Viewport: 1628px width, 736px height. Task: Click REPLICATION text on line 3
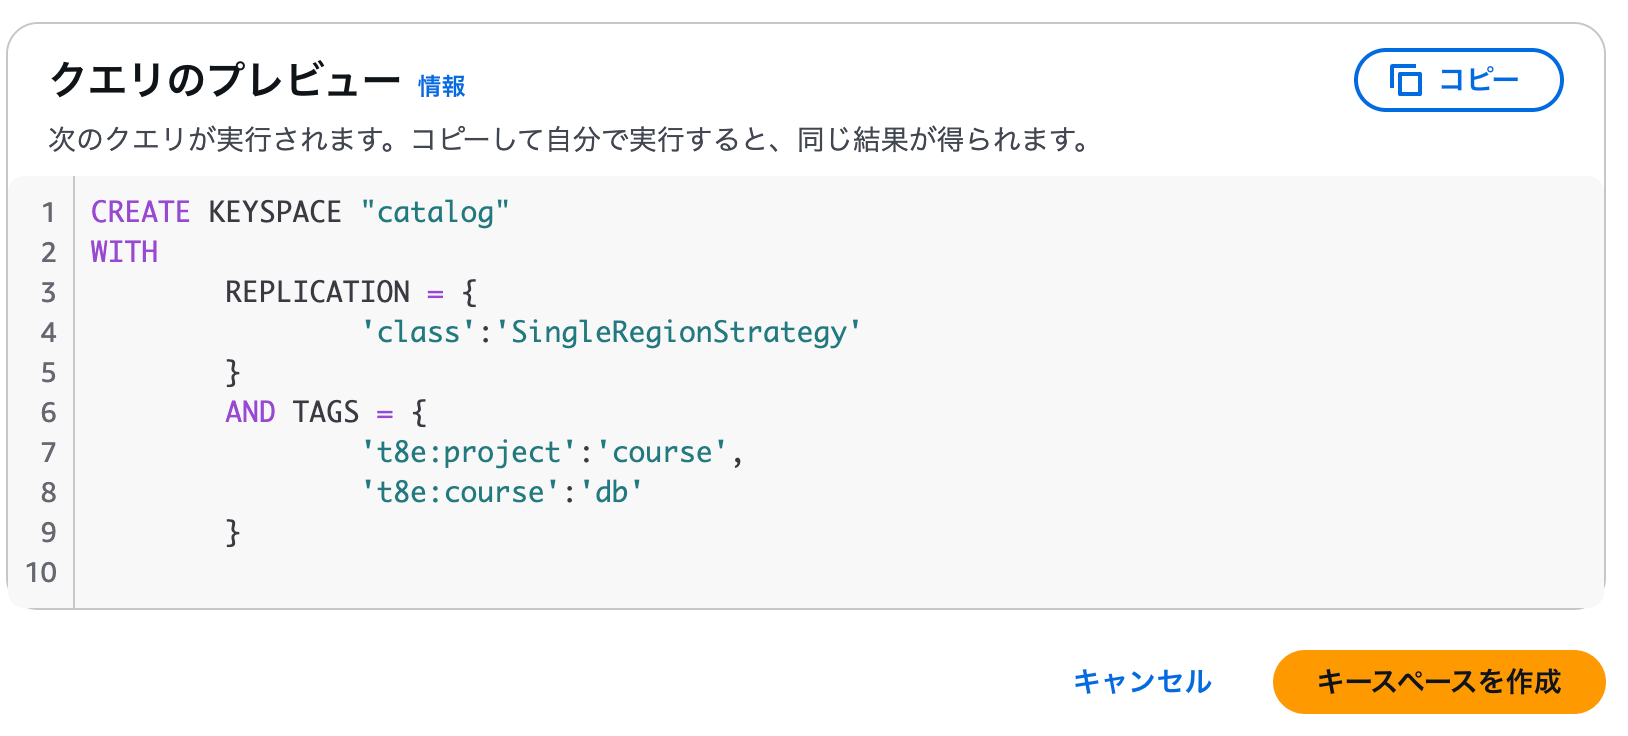click(317, 292)
